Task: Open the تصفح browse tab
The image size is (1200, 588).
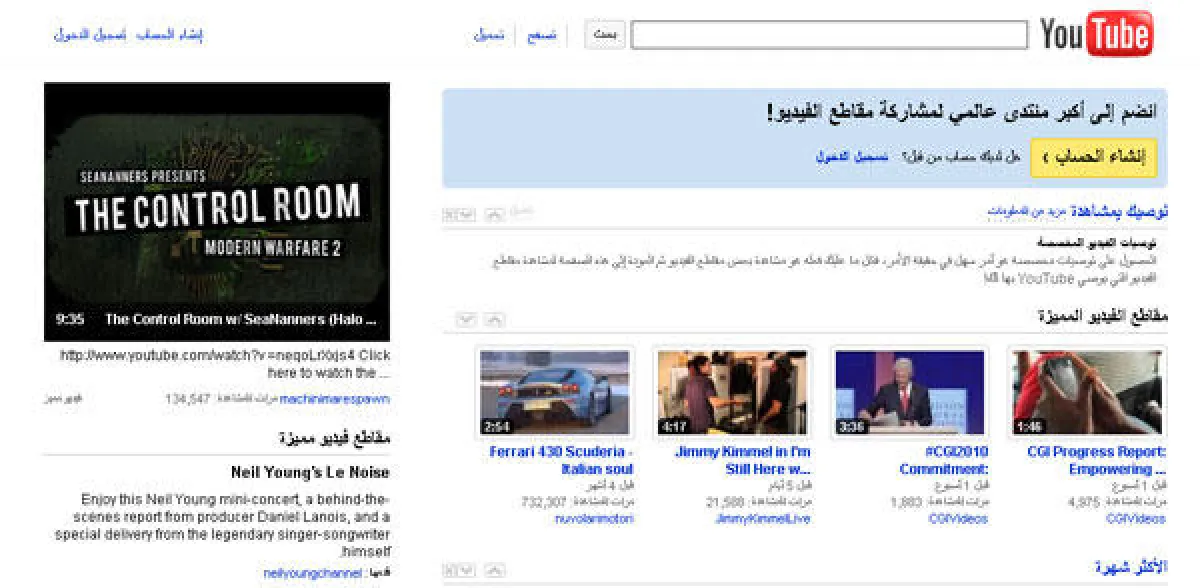Action: (542, 35)
